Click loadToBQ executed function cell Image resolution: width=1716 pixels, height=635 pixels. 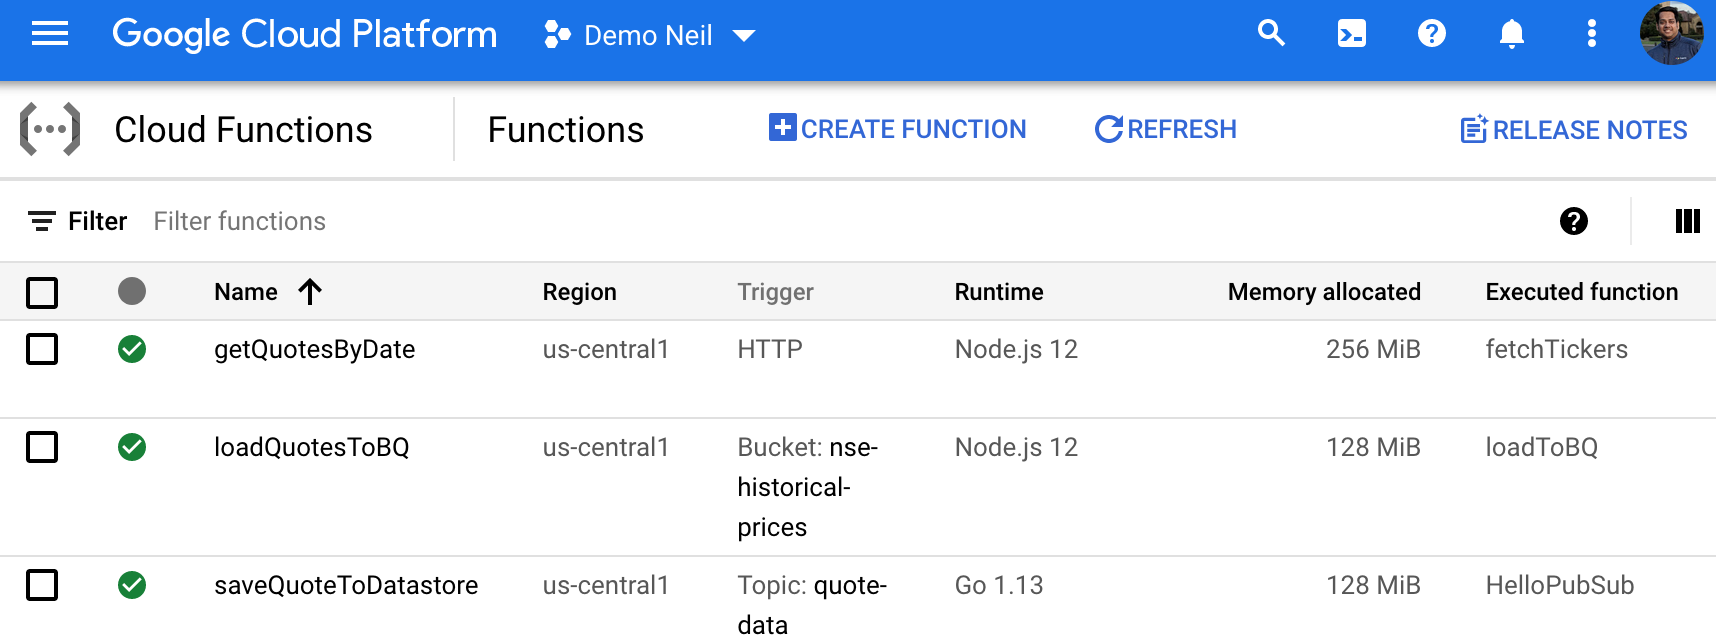pyautogui.click(x=1541, y=447)
